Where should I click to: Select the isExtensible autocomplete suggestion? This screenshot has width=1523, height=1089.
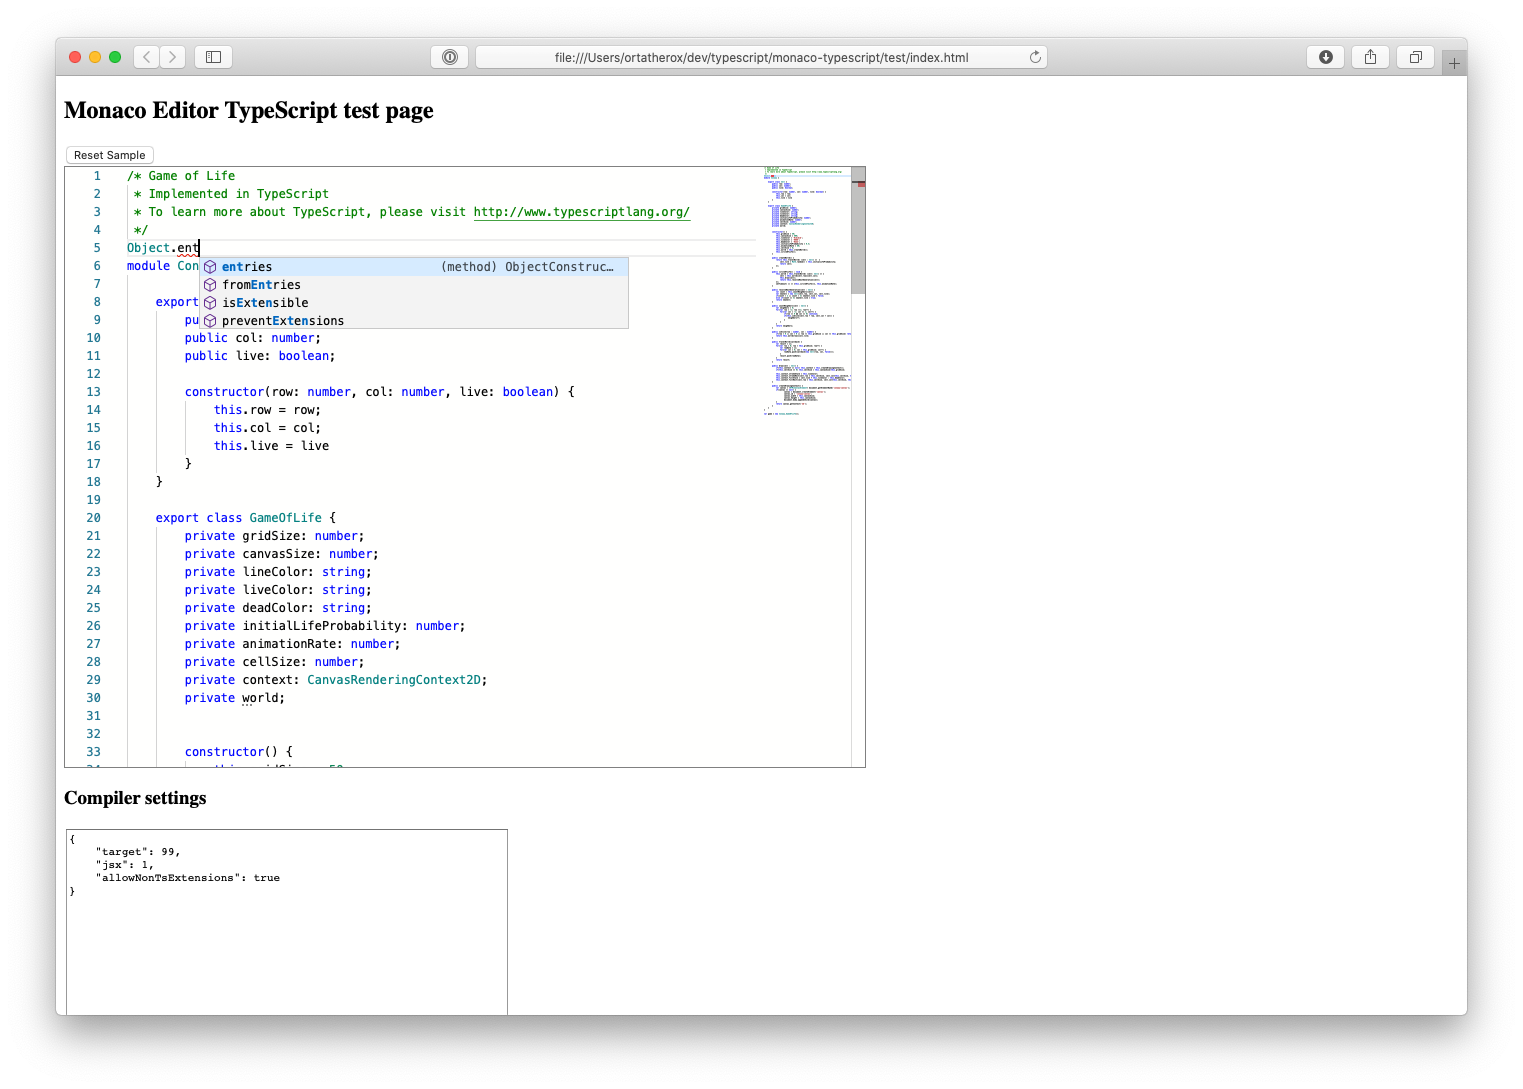pos(414,303)
